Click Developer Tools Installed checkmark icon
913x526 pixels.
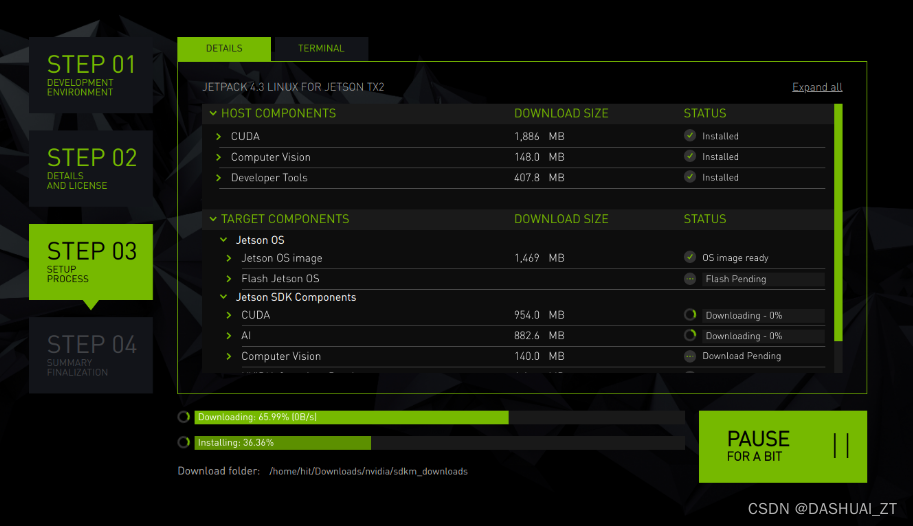click(690, 176)
